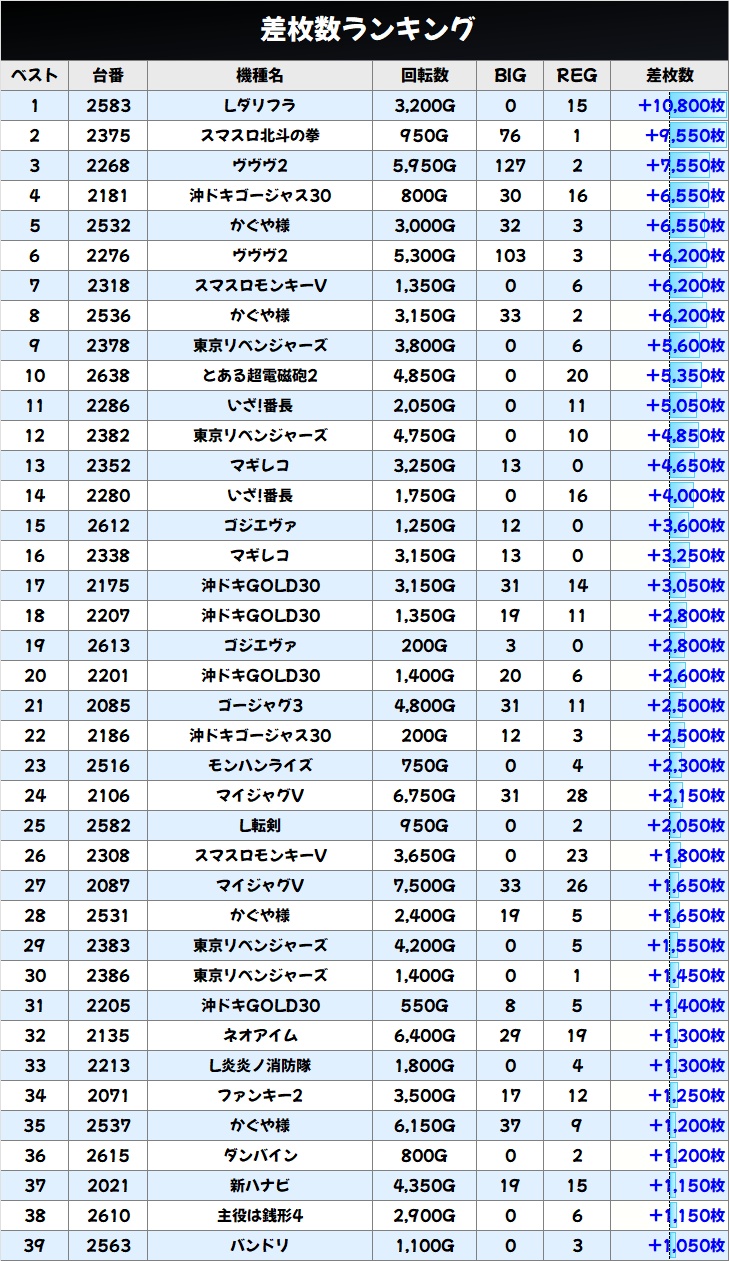Select the スマスロ北斗の拳 machine name
Viewport: 729px width, 1261px height.
click(260, 136)
